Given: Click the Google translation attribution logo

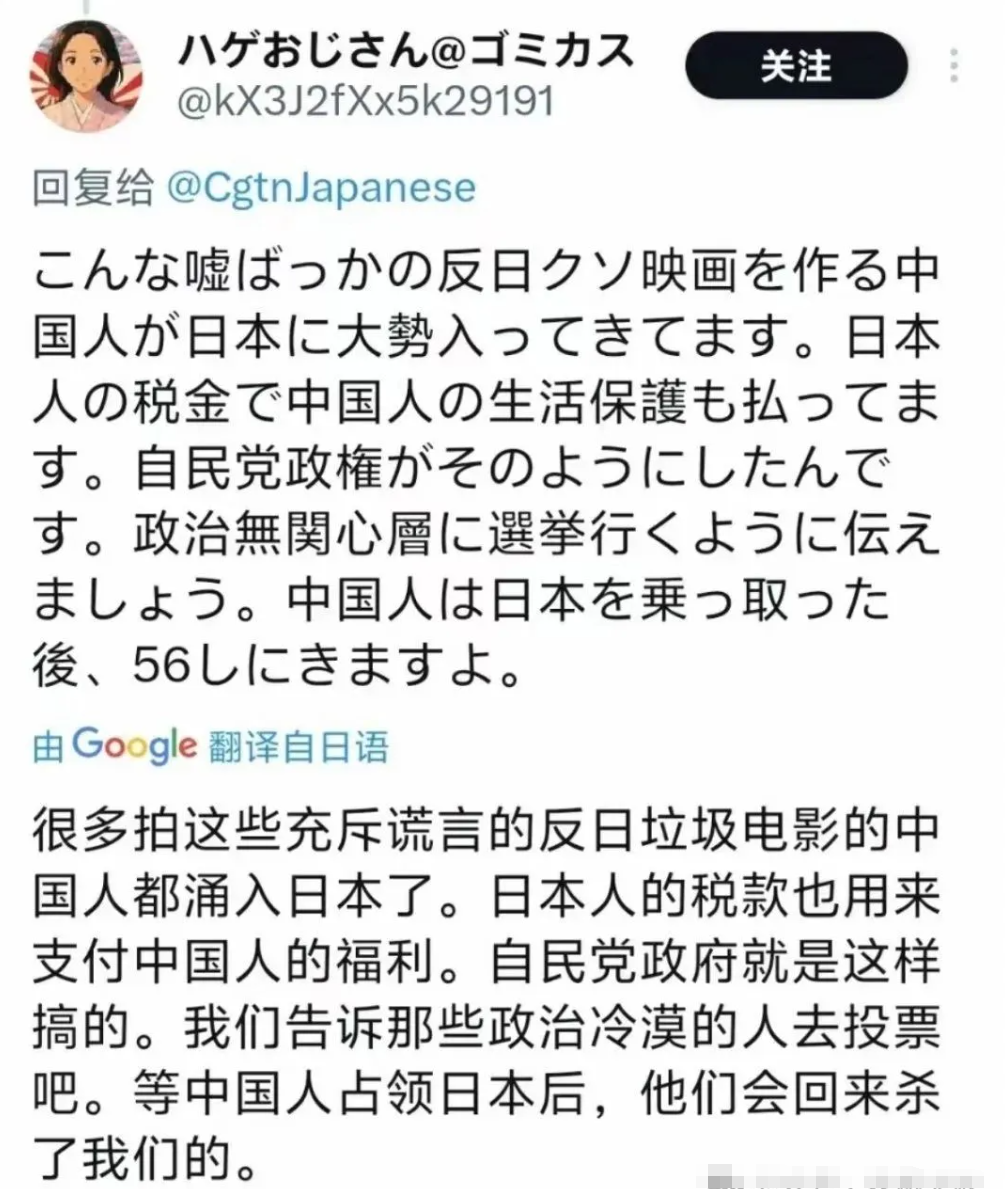Looking at the screenshot, I should (x=134, y=746).
